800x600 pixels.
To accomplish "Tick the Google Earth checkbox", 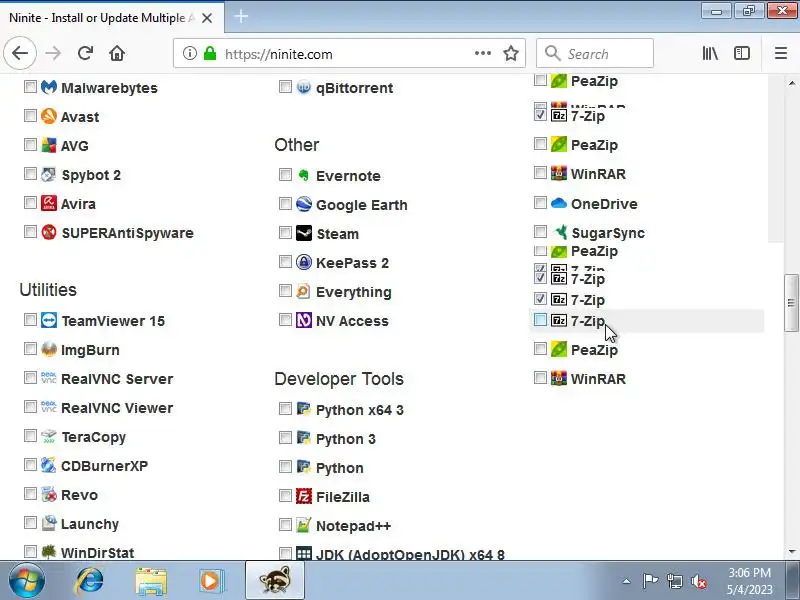I will coord(285,204).
